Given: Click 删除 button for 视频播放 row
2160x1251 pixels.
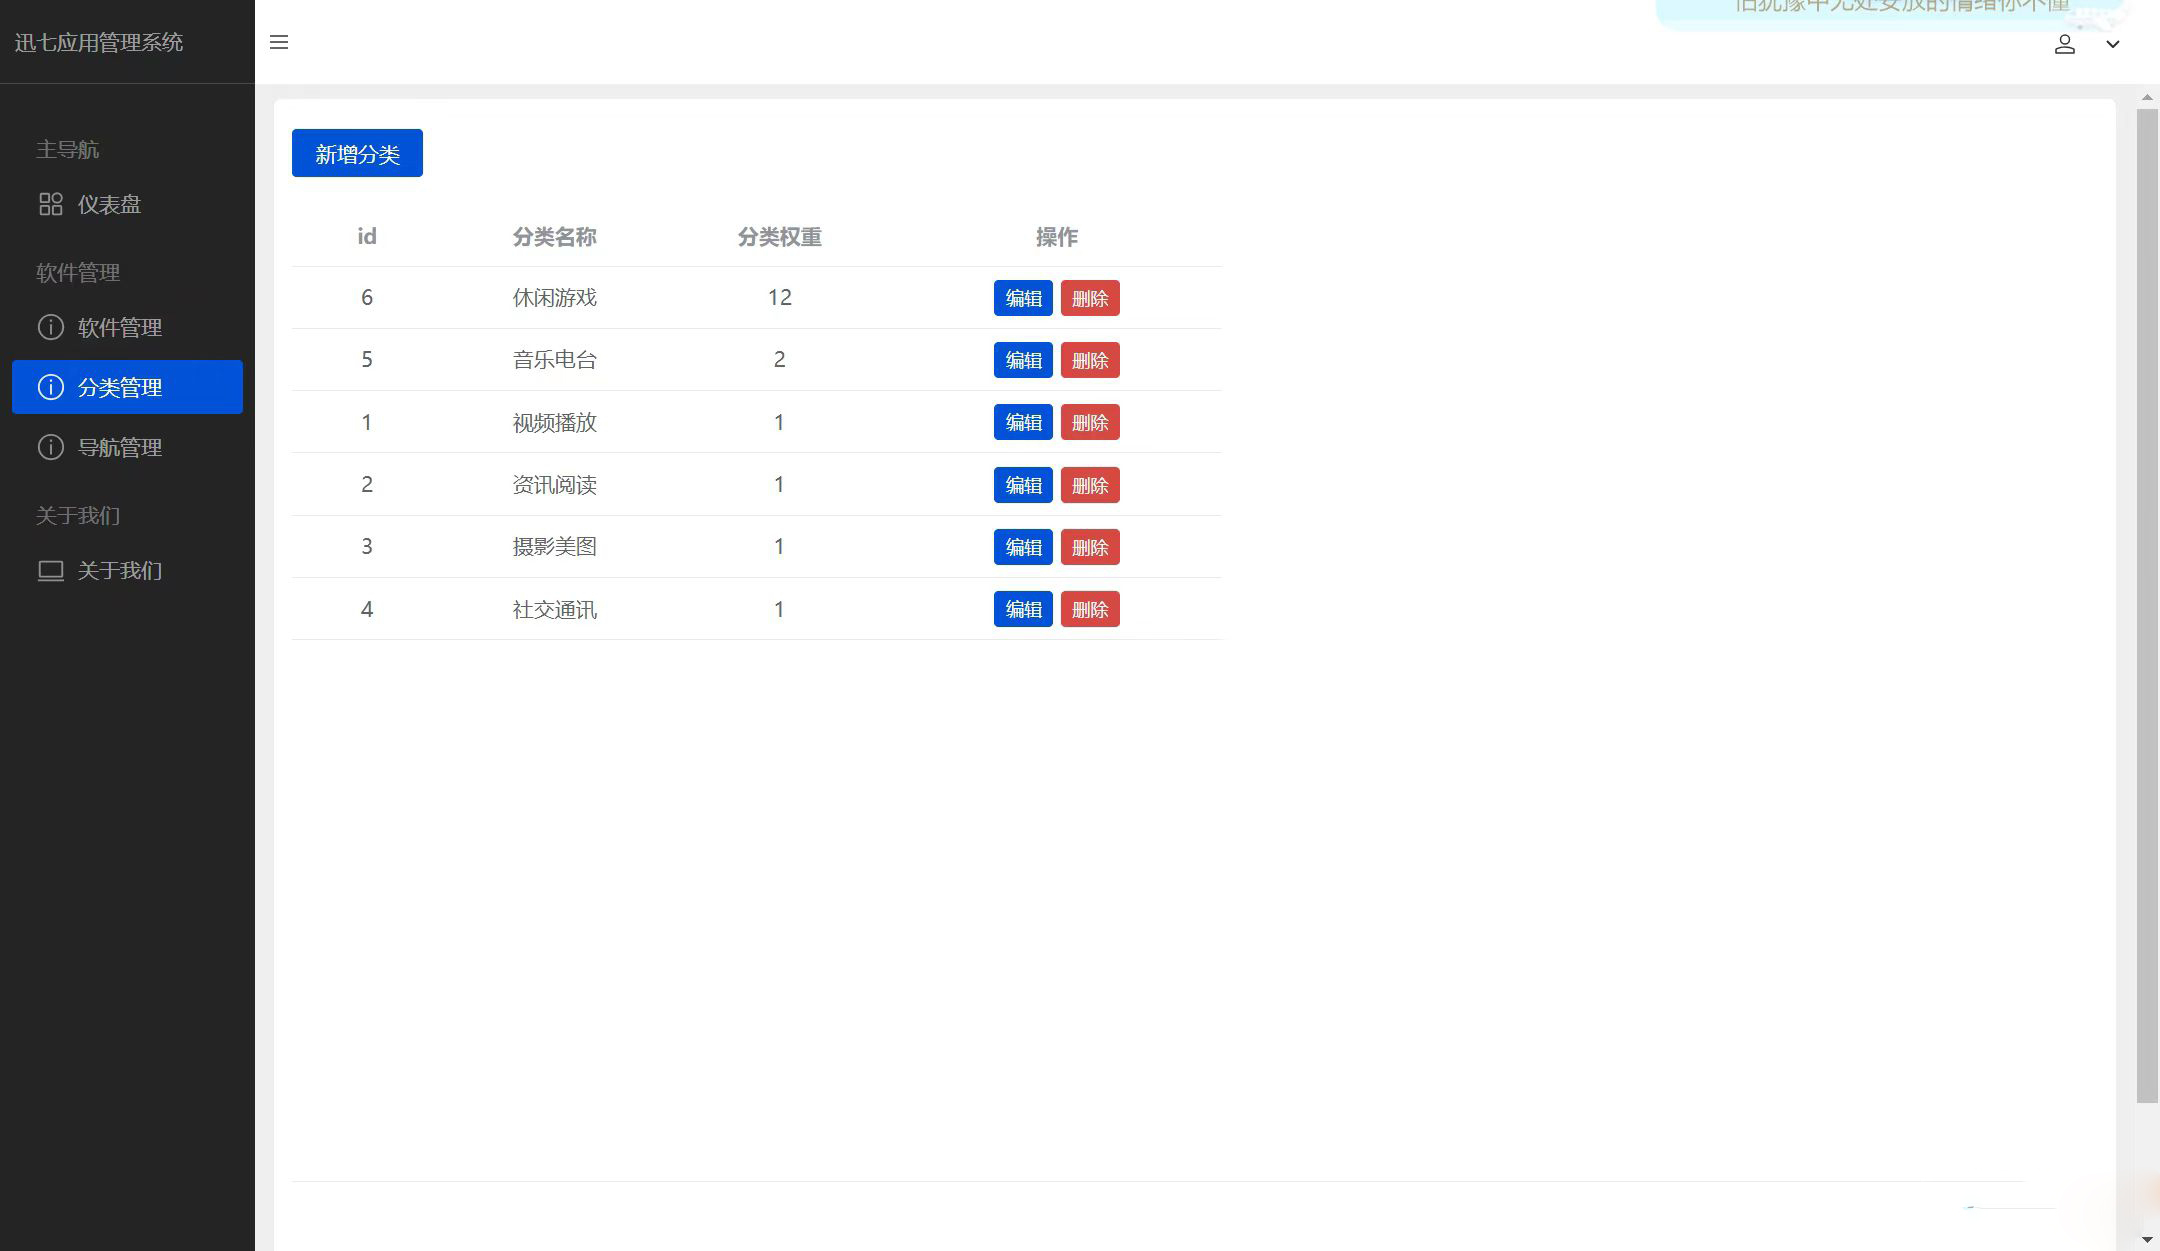Looking at the screenshot, I should 1090,421.
